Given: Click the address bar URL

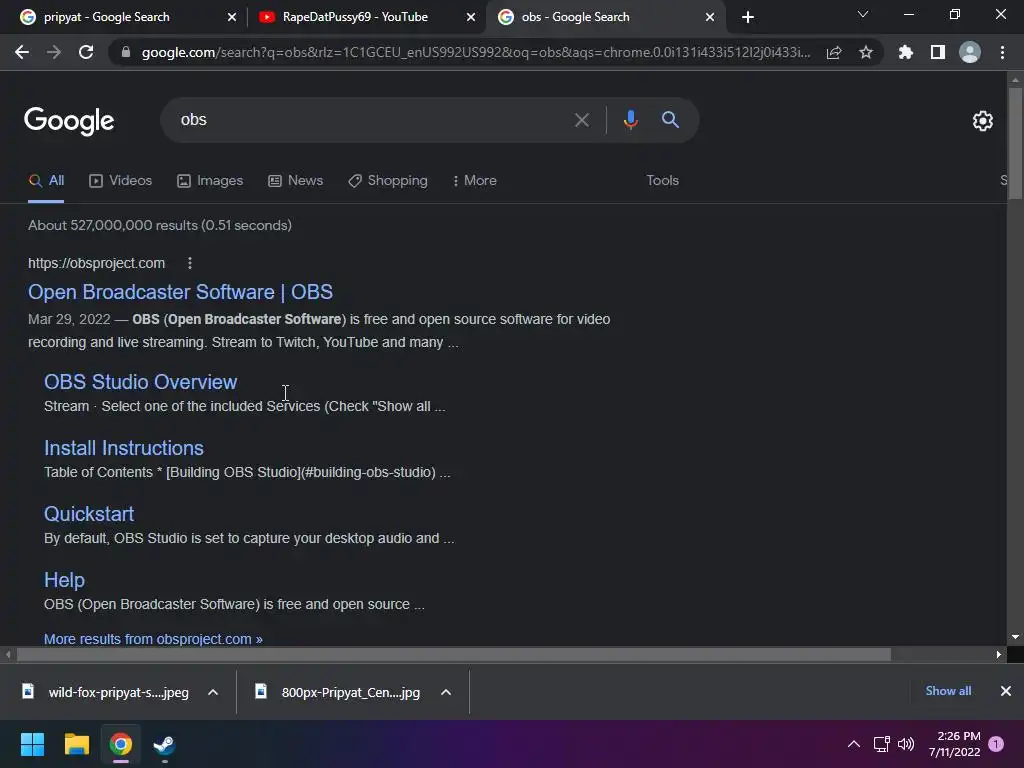Looking at the screenshot, I should 477,52.
